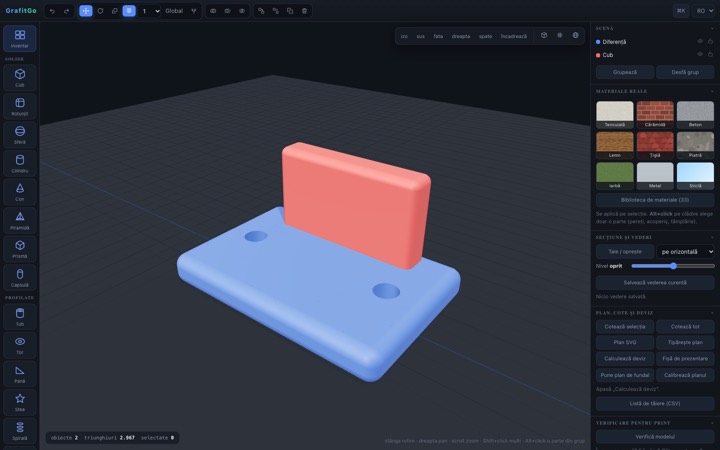Switch to the sus view
Screen dimensions: 720x450
421,36
